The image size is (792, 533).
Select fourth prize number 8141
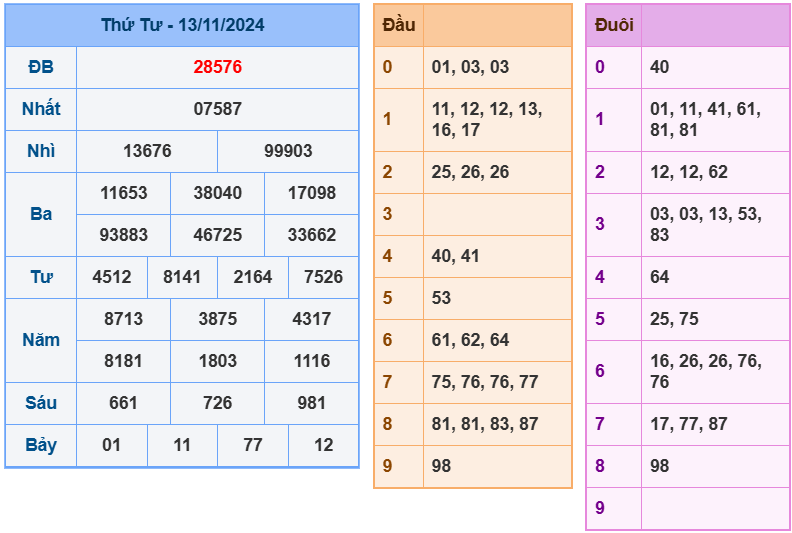(x=182, y=277)
